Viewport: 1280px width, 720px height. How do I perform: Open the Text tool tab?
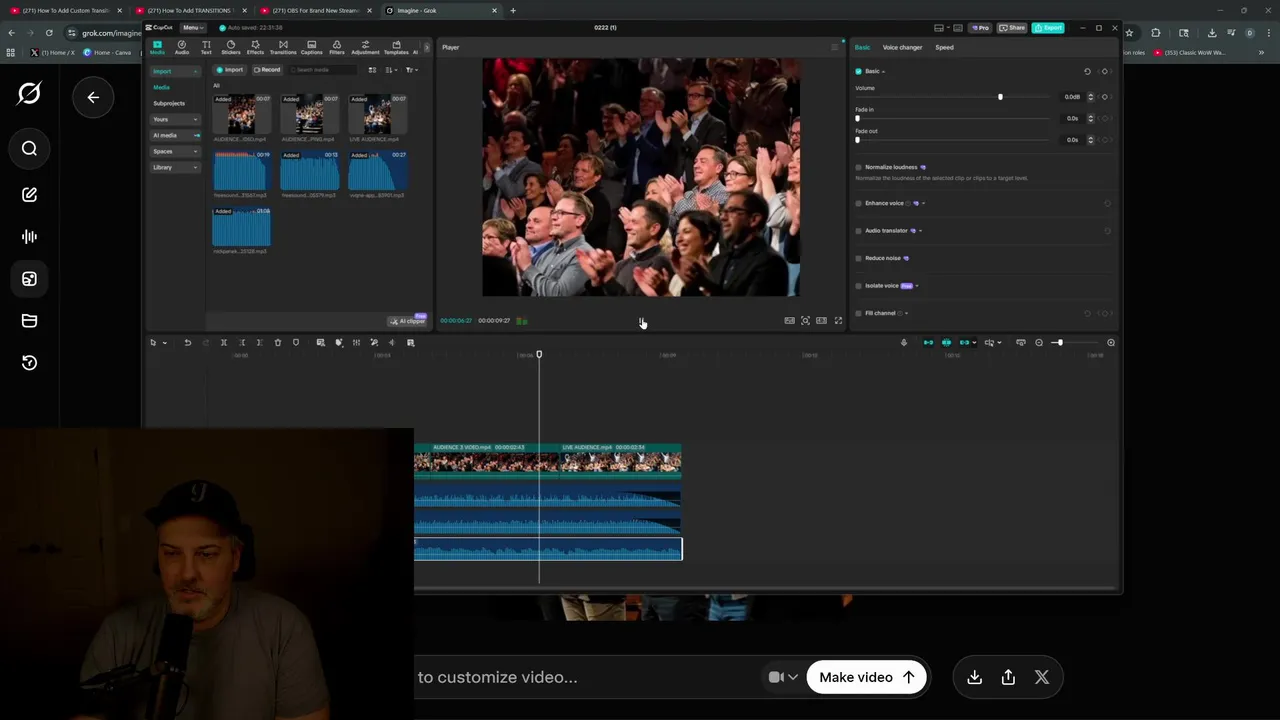(x=206, y=47)
